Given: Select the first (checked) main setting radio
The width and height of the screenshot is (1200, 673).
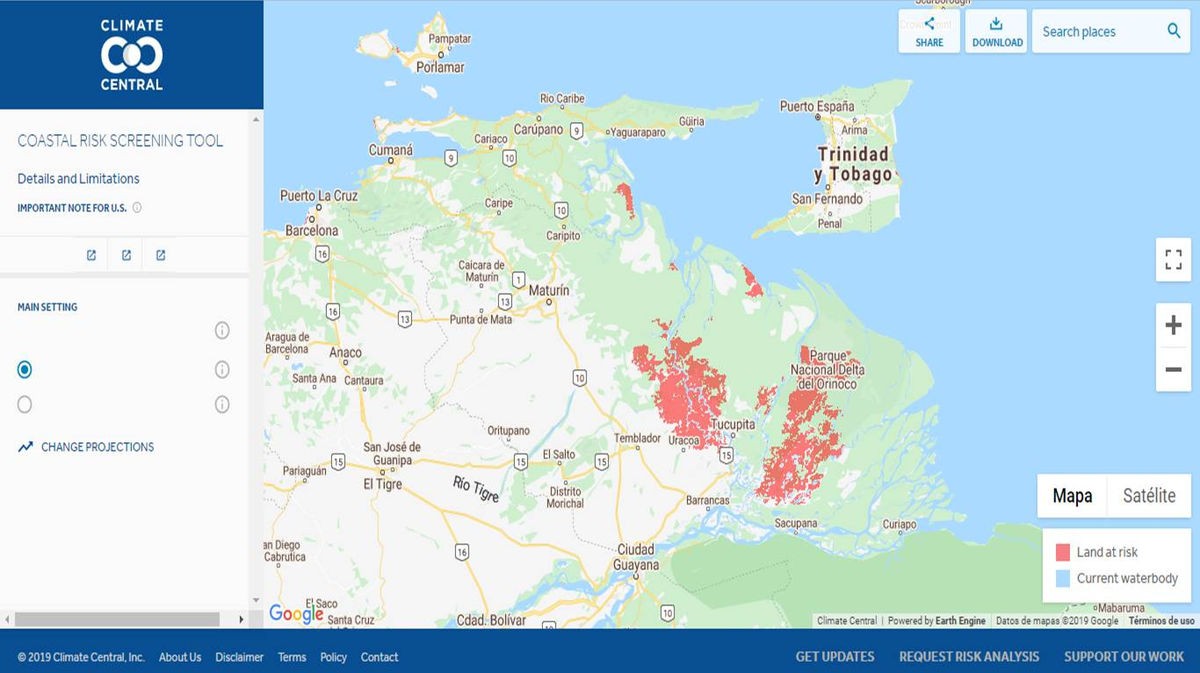Looking at the screenshot, I should pyautogui.click(x=25, y=370).
